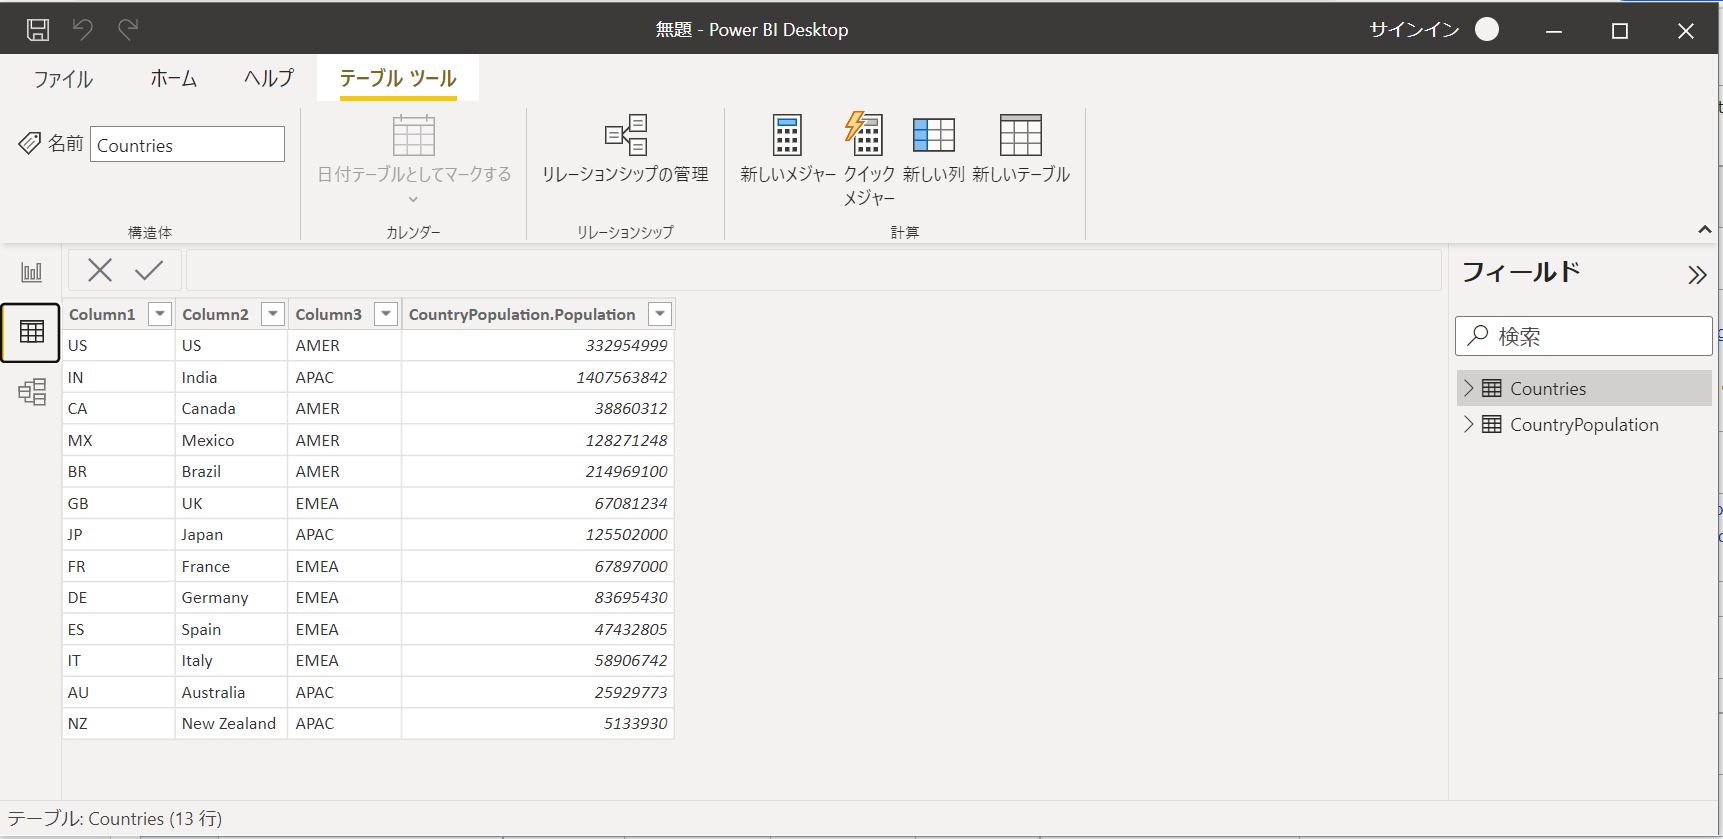Switch to the report view icon
The width and height of the screenshot is (1723, 839).
tap(32, 272)
